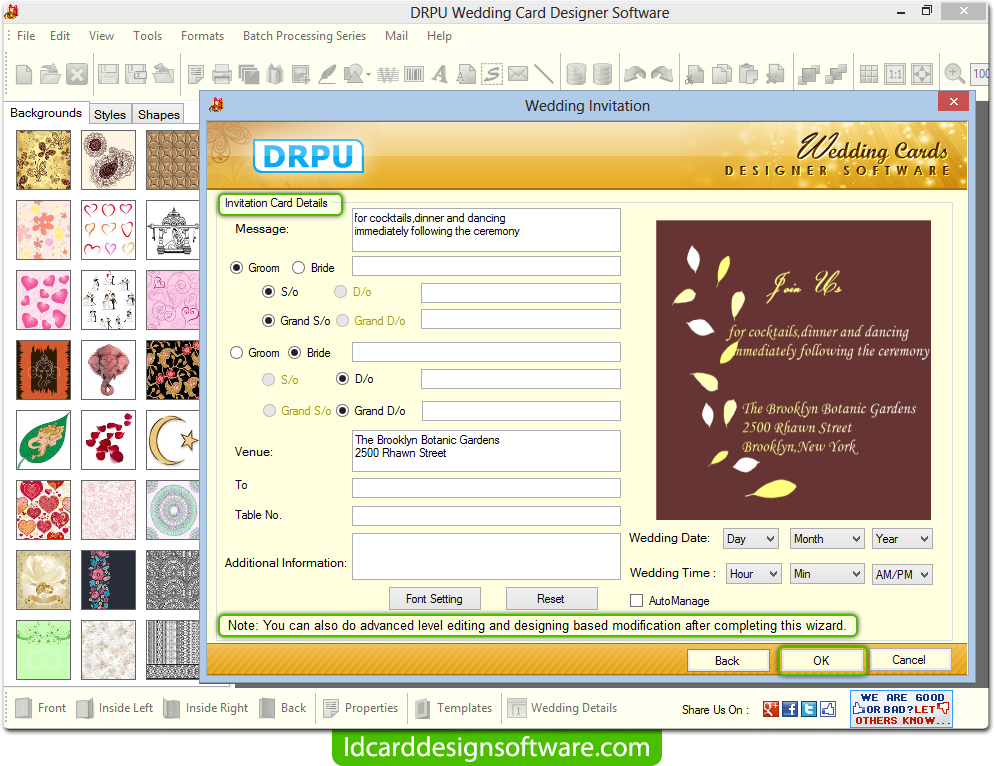Open the Wedding Time Min dropdown
Screen dimensions: 994x766
click(827, 574)
